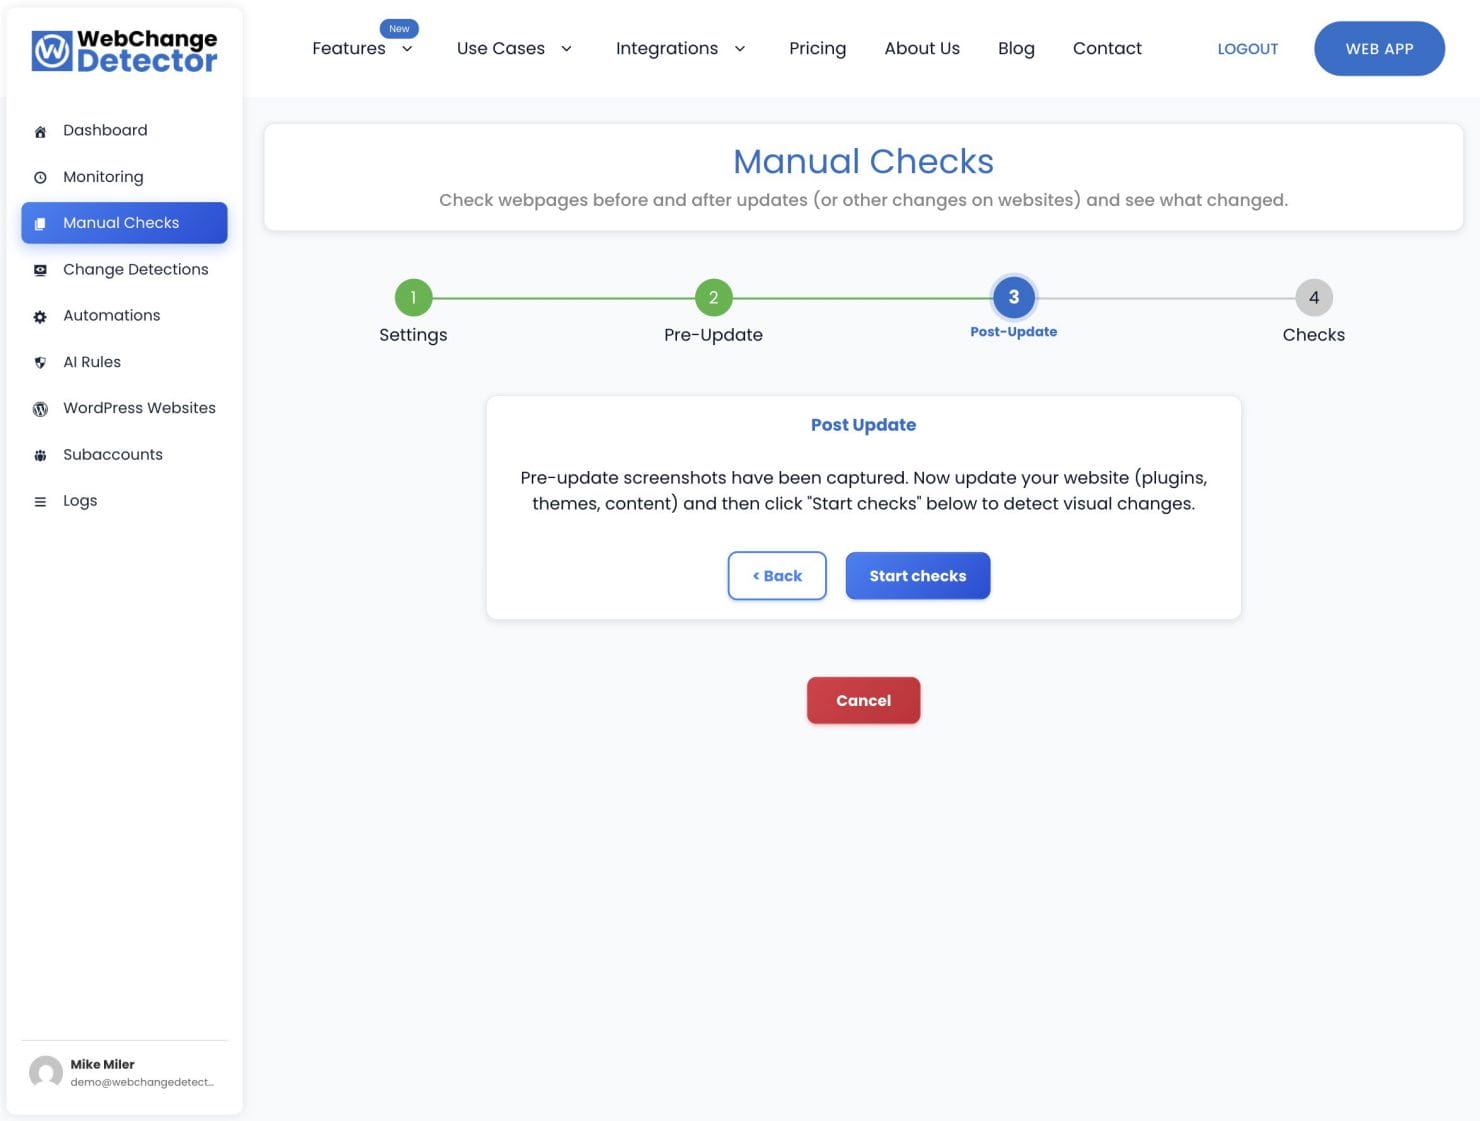Click the Logs list icon
The height and width of the screenshot is (1121, 1480).
[x=40, y=501]
